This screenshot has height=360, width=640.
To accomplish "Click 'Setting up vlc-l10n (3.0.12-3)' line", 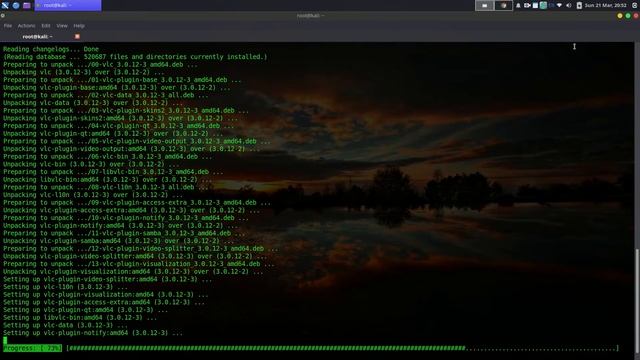I will click(x=65, y=287).
